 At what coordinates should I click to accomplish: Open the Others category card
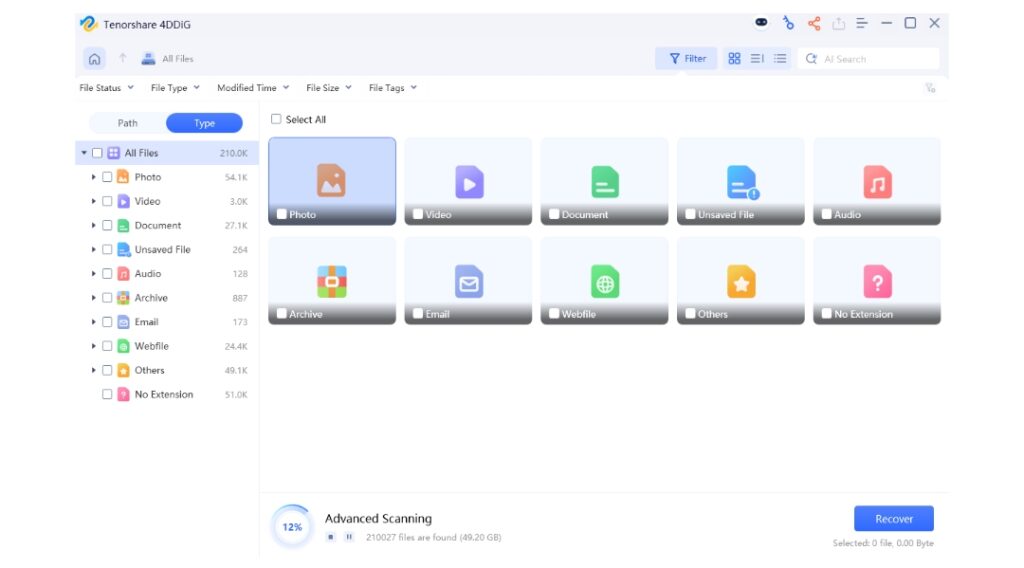(x=741, y=281)
